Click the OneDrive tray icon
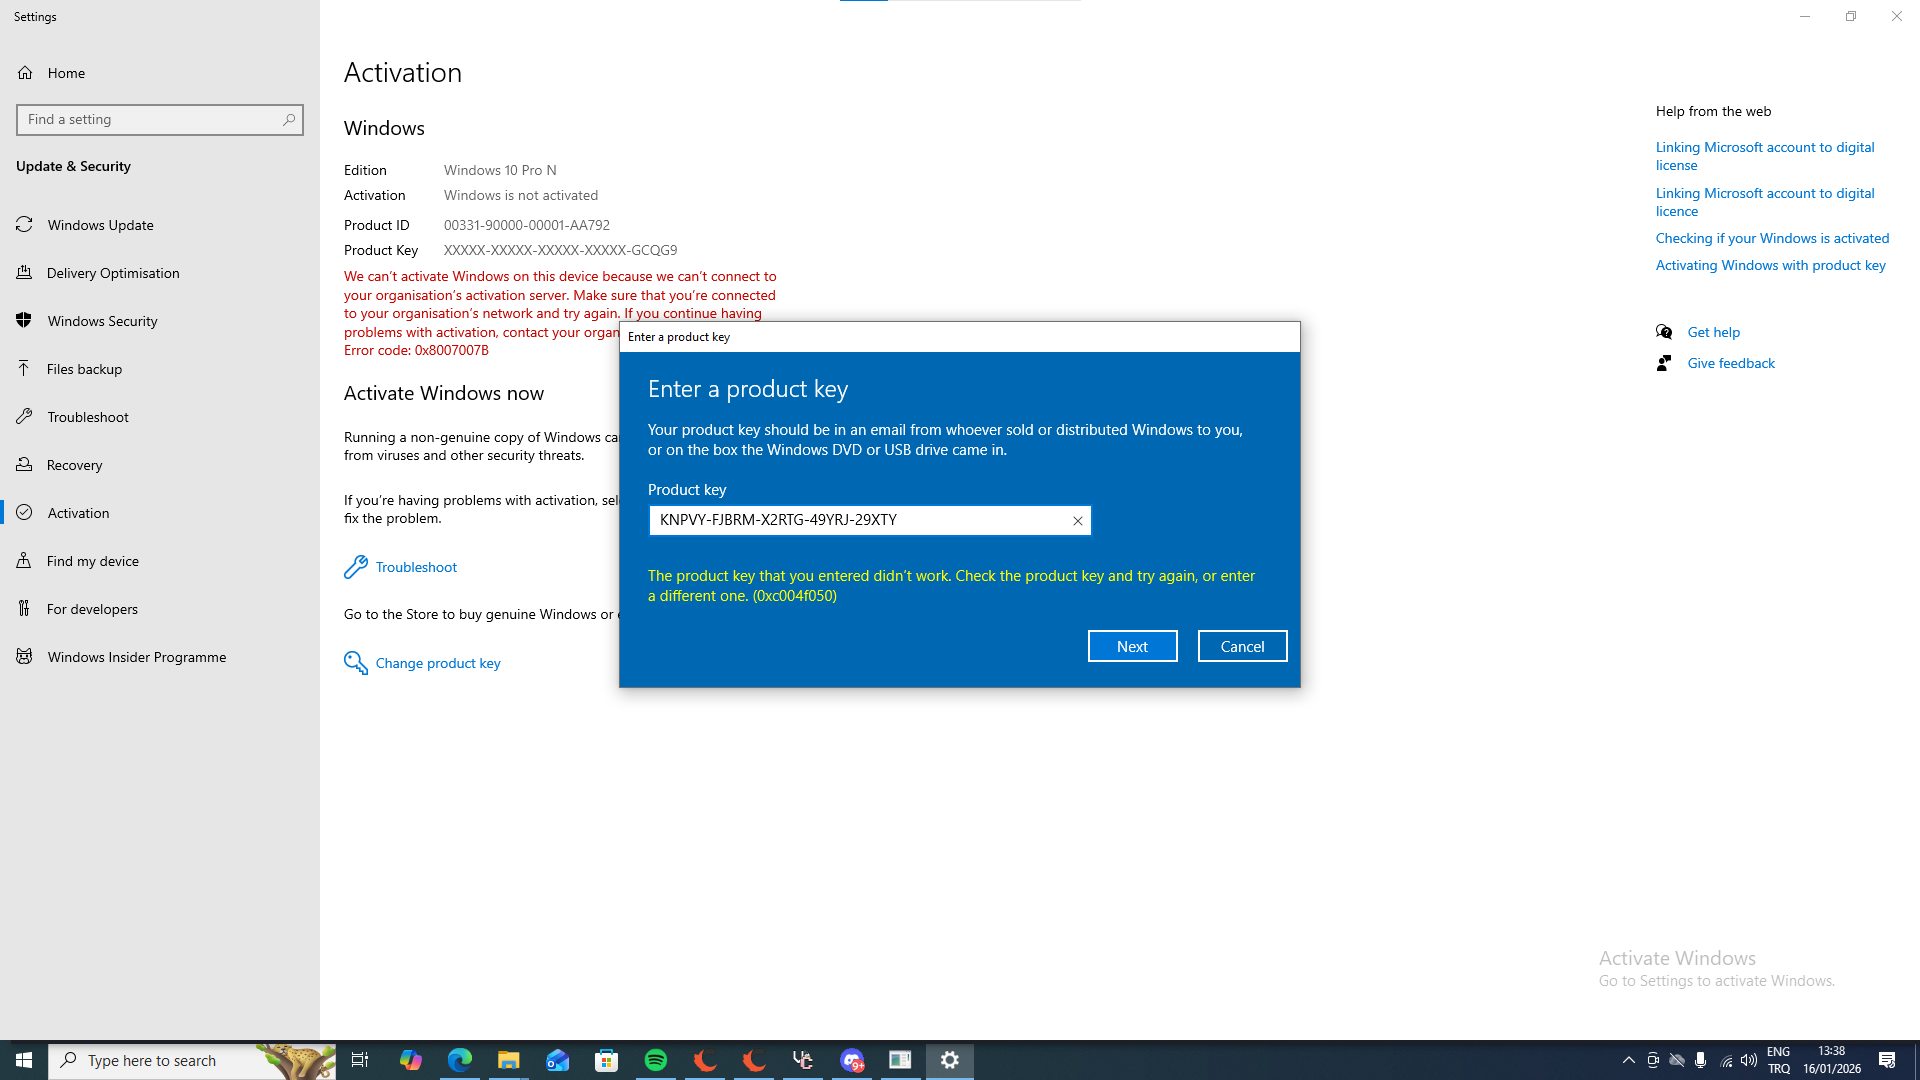Viewport: 1920px width, 1080px height. tap(1677, 1060)
